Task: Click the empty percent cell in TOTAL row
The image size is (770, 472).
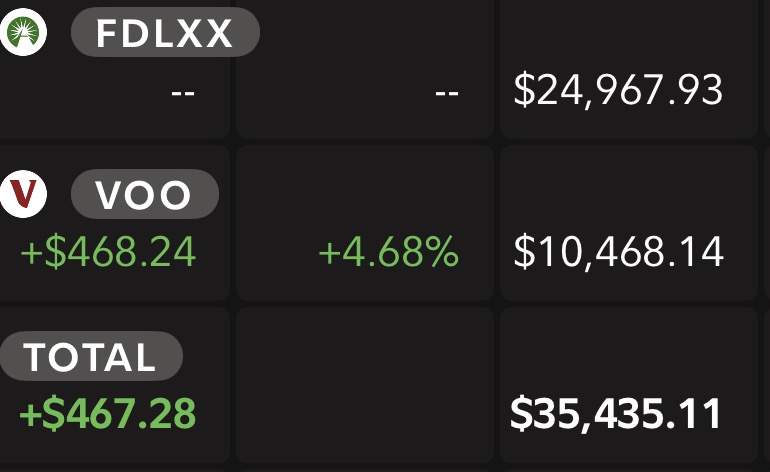Action: [365, 385]
